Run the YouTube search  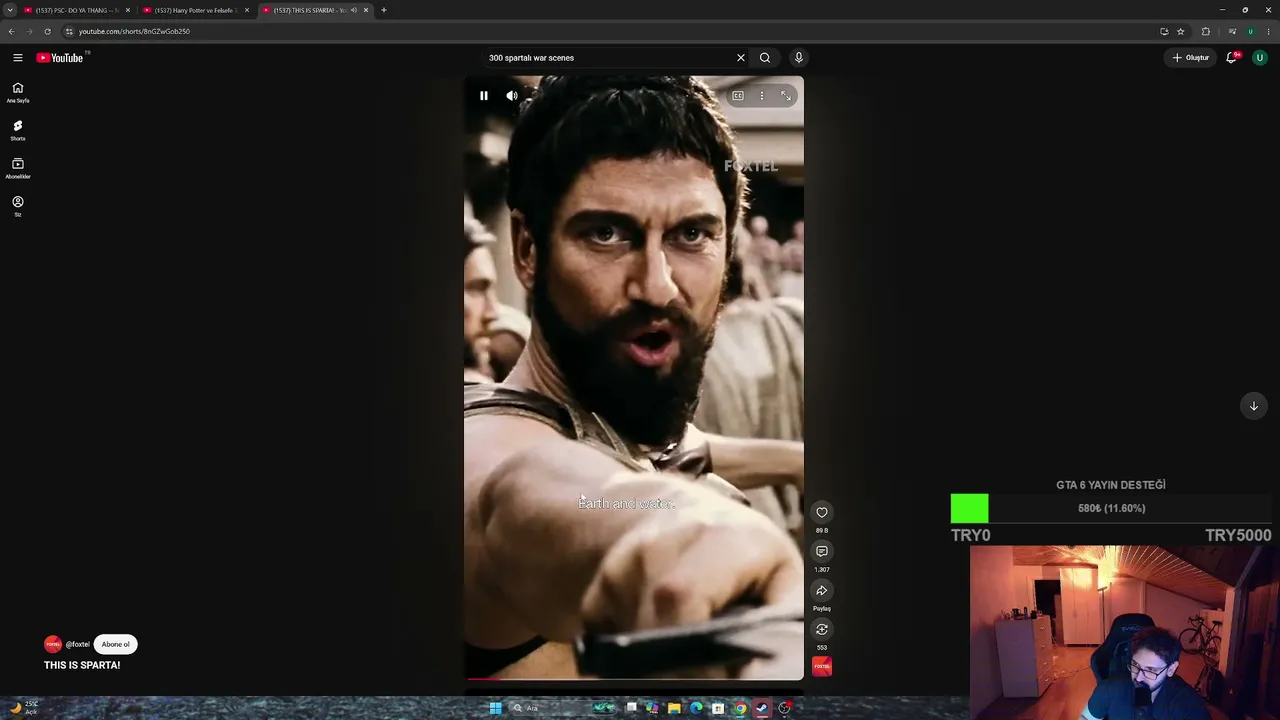(x=765, y=58)
